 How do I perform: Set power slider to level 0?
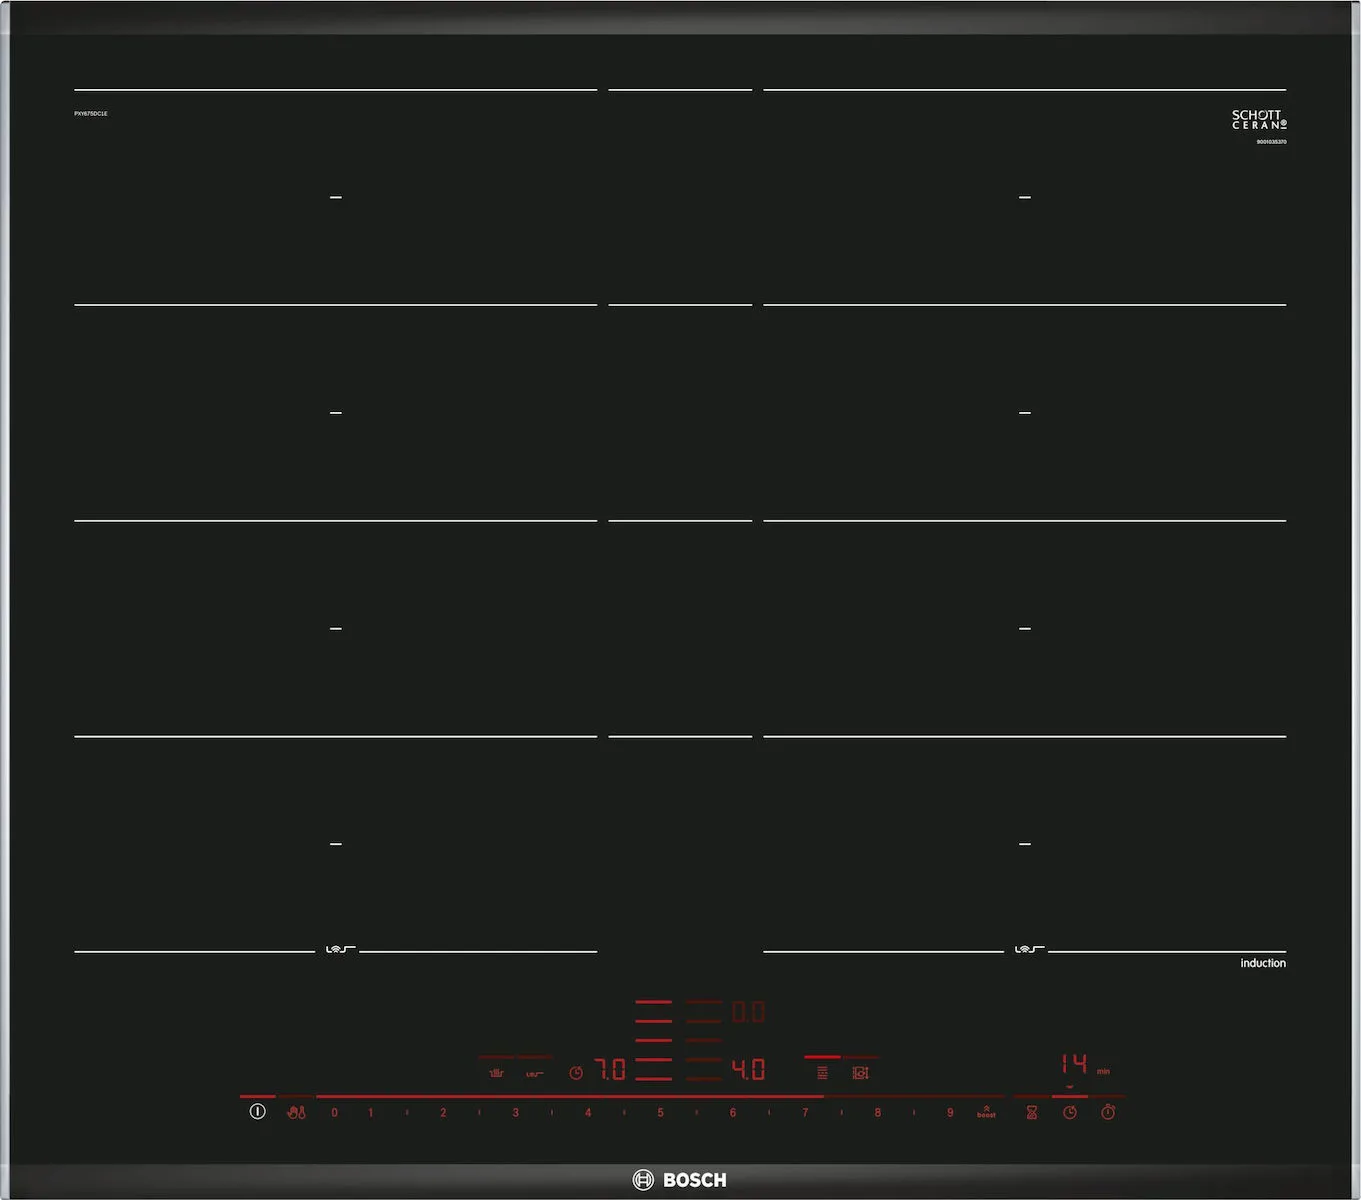334,1112
